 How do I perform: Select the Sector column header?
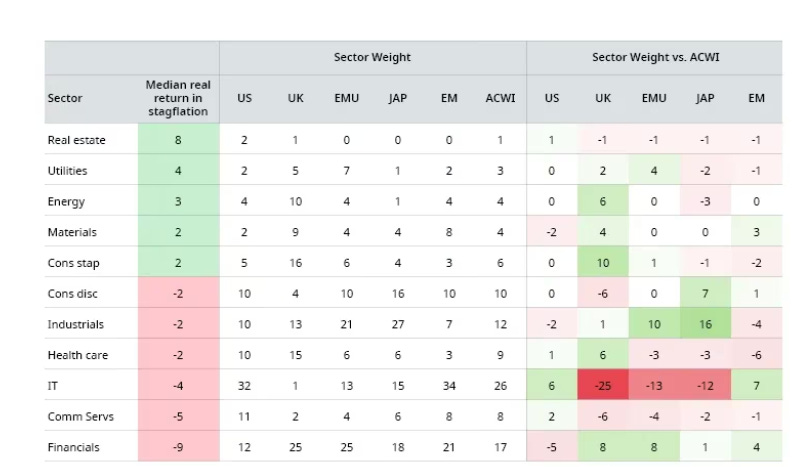65,98
